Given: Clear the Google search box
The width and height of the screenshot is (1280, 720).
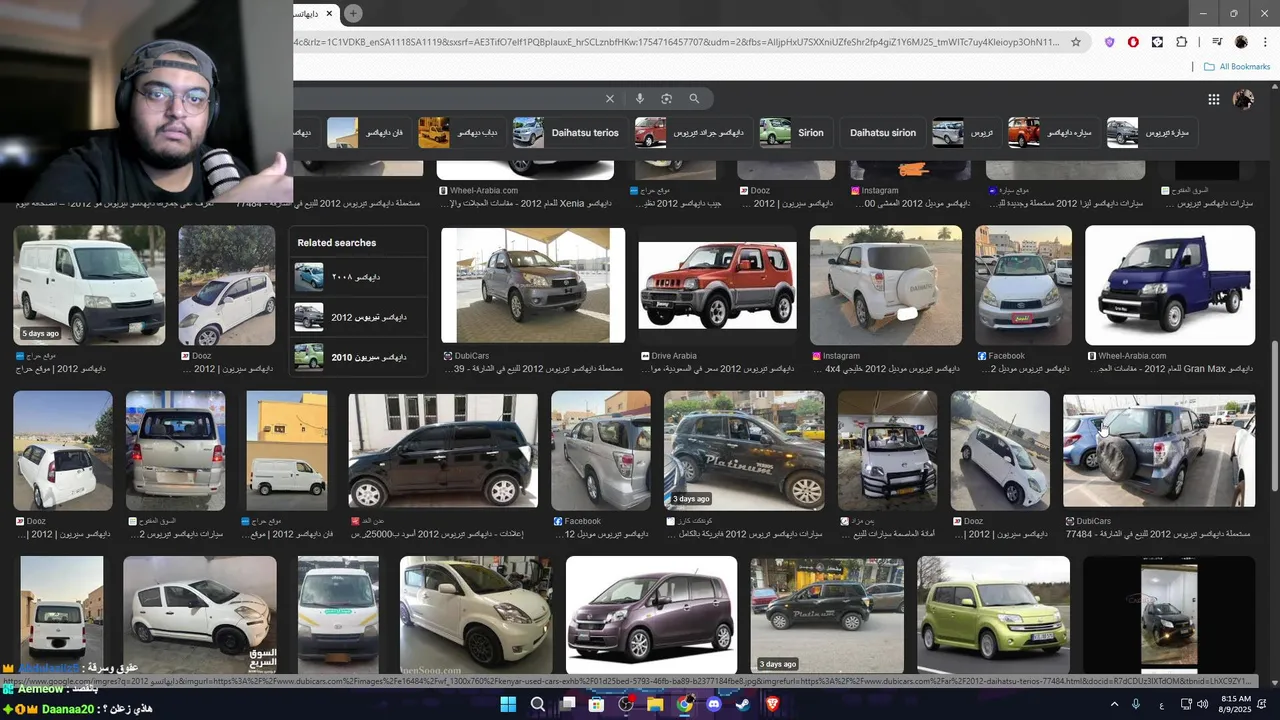Looking at the screenshot, I should pyautogui.click(x=610, y=99).
